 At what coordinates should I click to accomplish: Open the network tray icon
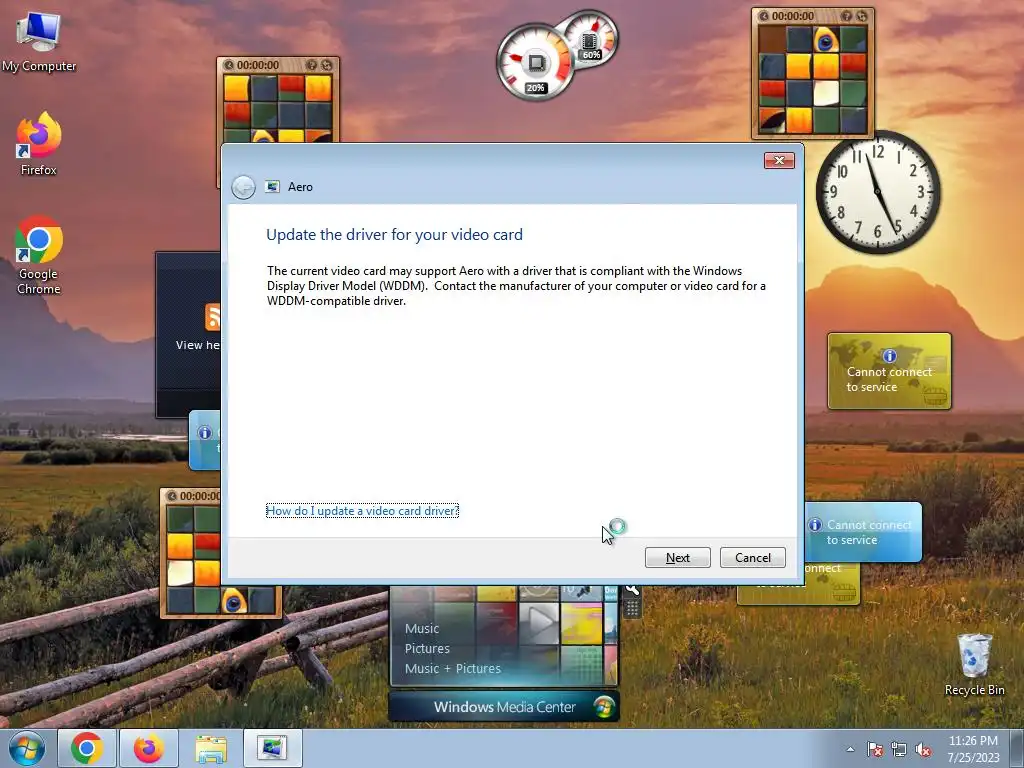pyautogui.click(x=899, y=749)
